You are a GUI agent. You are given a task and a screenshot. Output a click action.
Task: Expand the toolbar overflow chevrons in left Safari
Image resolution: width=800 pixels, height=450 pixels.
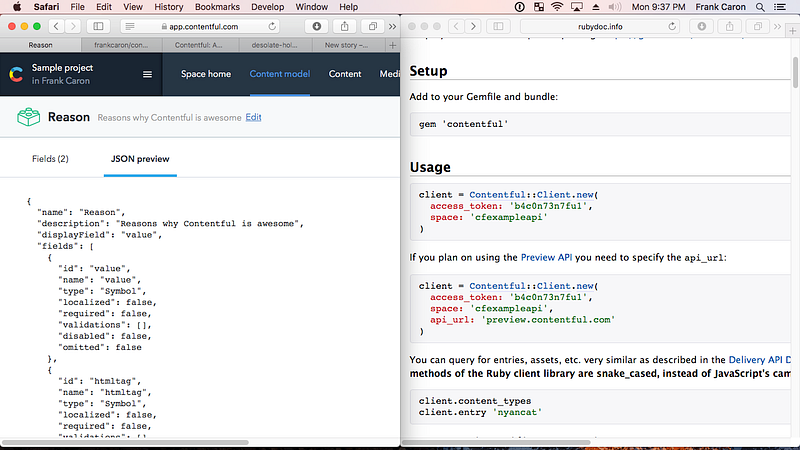click(390, 25)
